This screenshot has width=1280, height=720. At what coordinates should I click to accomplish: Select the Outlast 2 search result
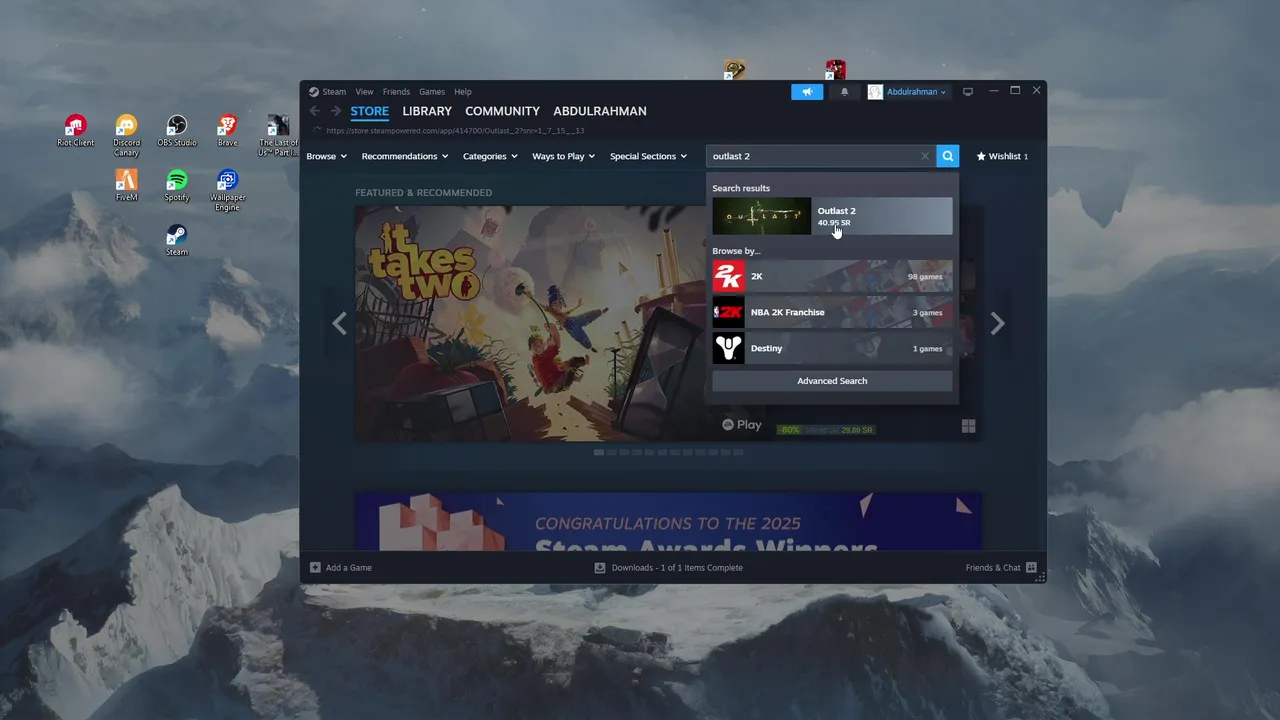[x=832, y=216]
